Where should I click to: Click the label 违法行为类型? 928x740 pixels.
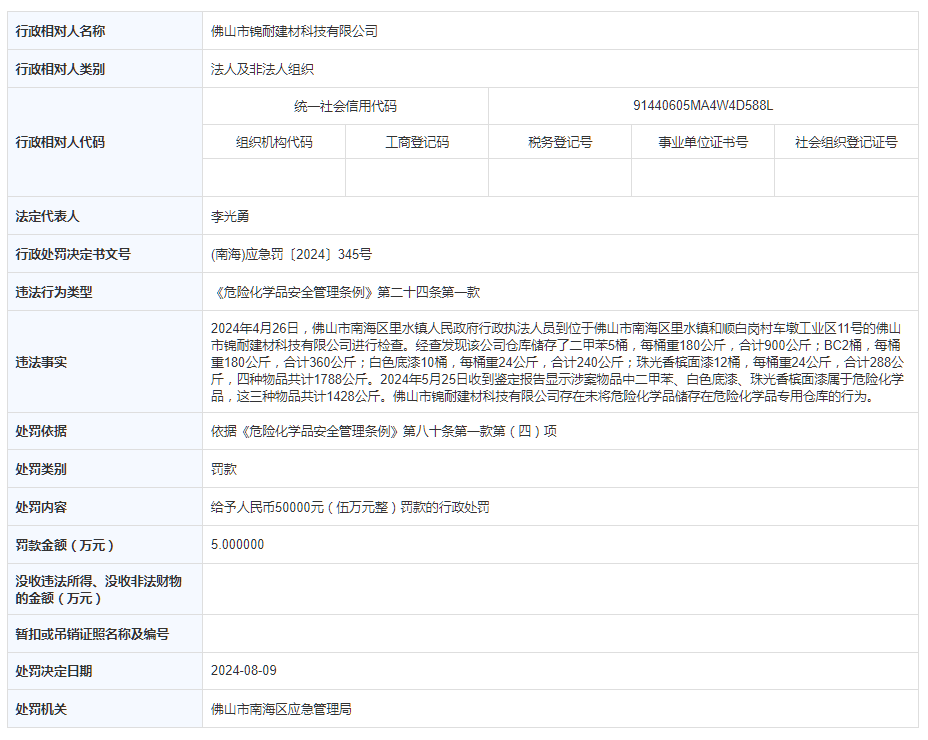(x=54, y=292)
